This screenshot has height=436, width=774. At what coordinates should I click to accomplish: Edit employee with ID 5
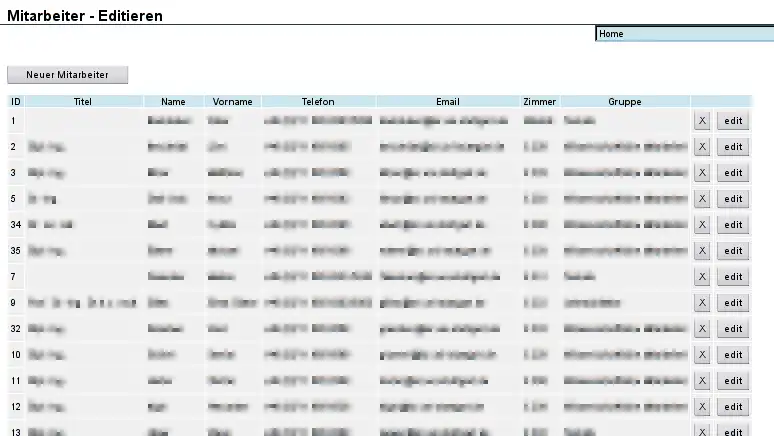[x=733, y=199]
